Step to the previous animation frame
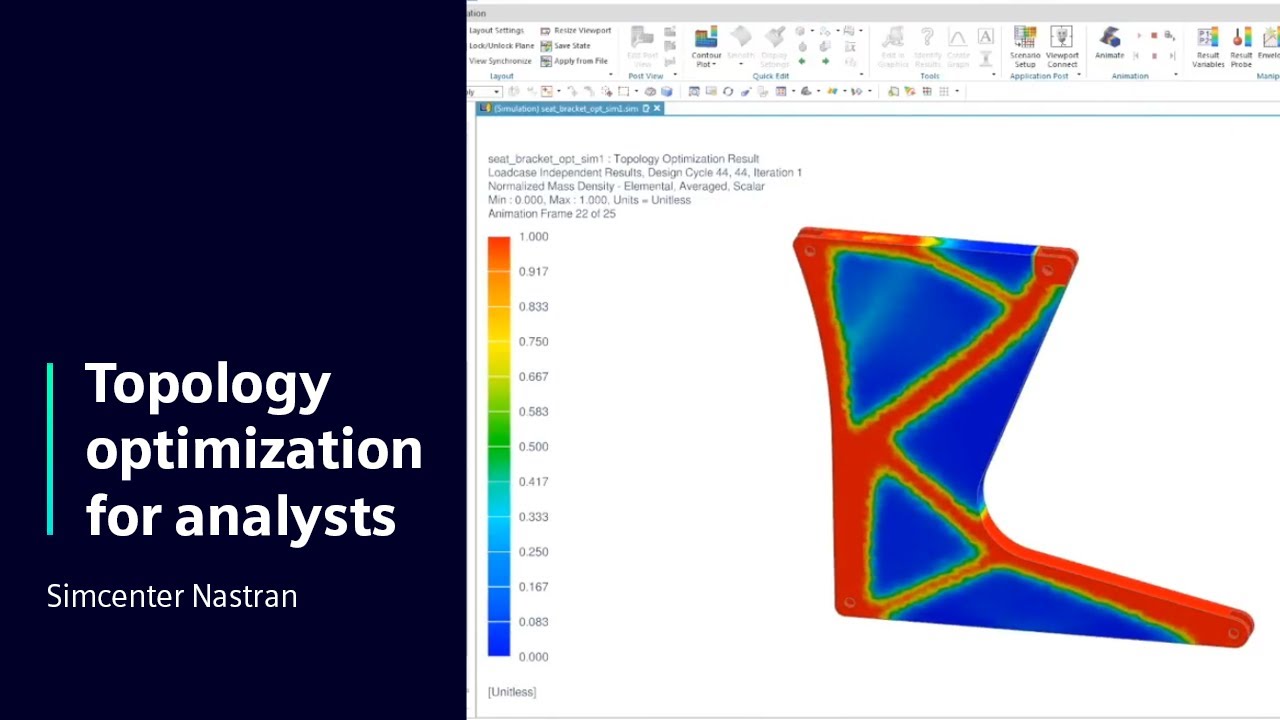 [1135, 56]
